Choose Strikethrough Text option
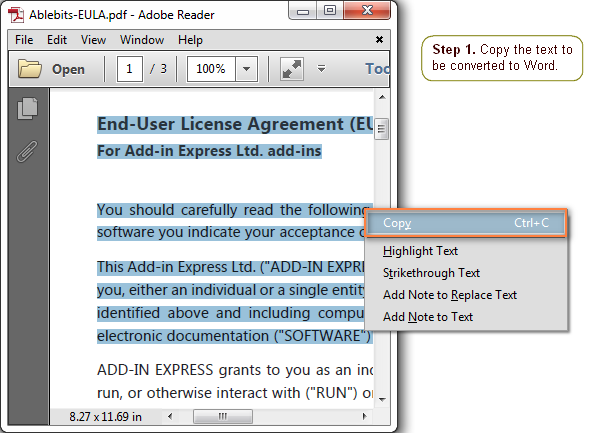 click(x=431, y=273)
